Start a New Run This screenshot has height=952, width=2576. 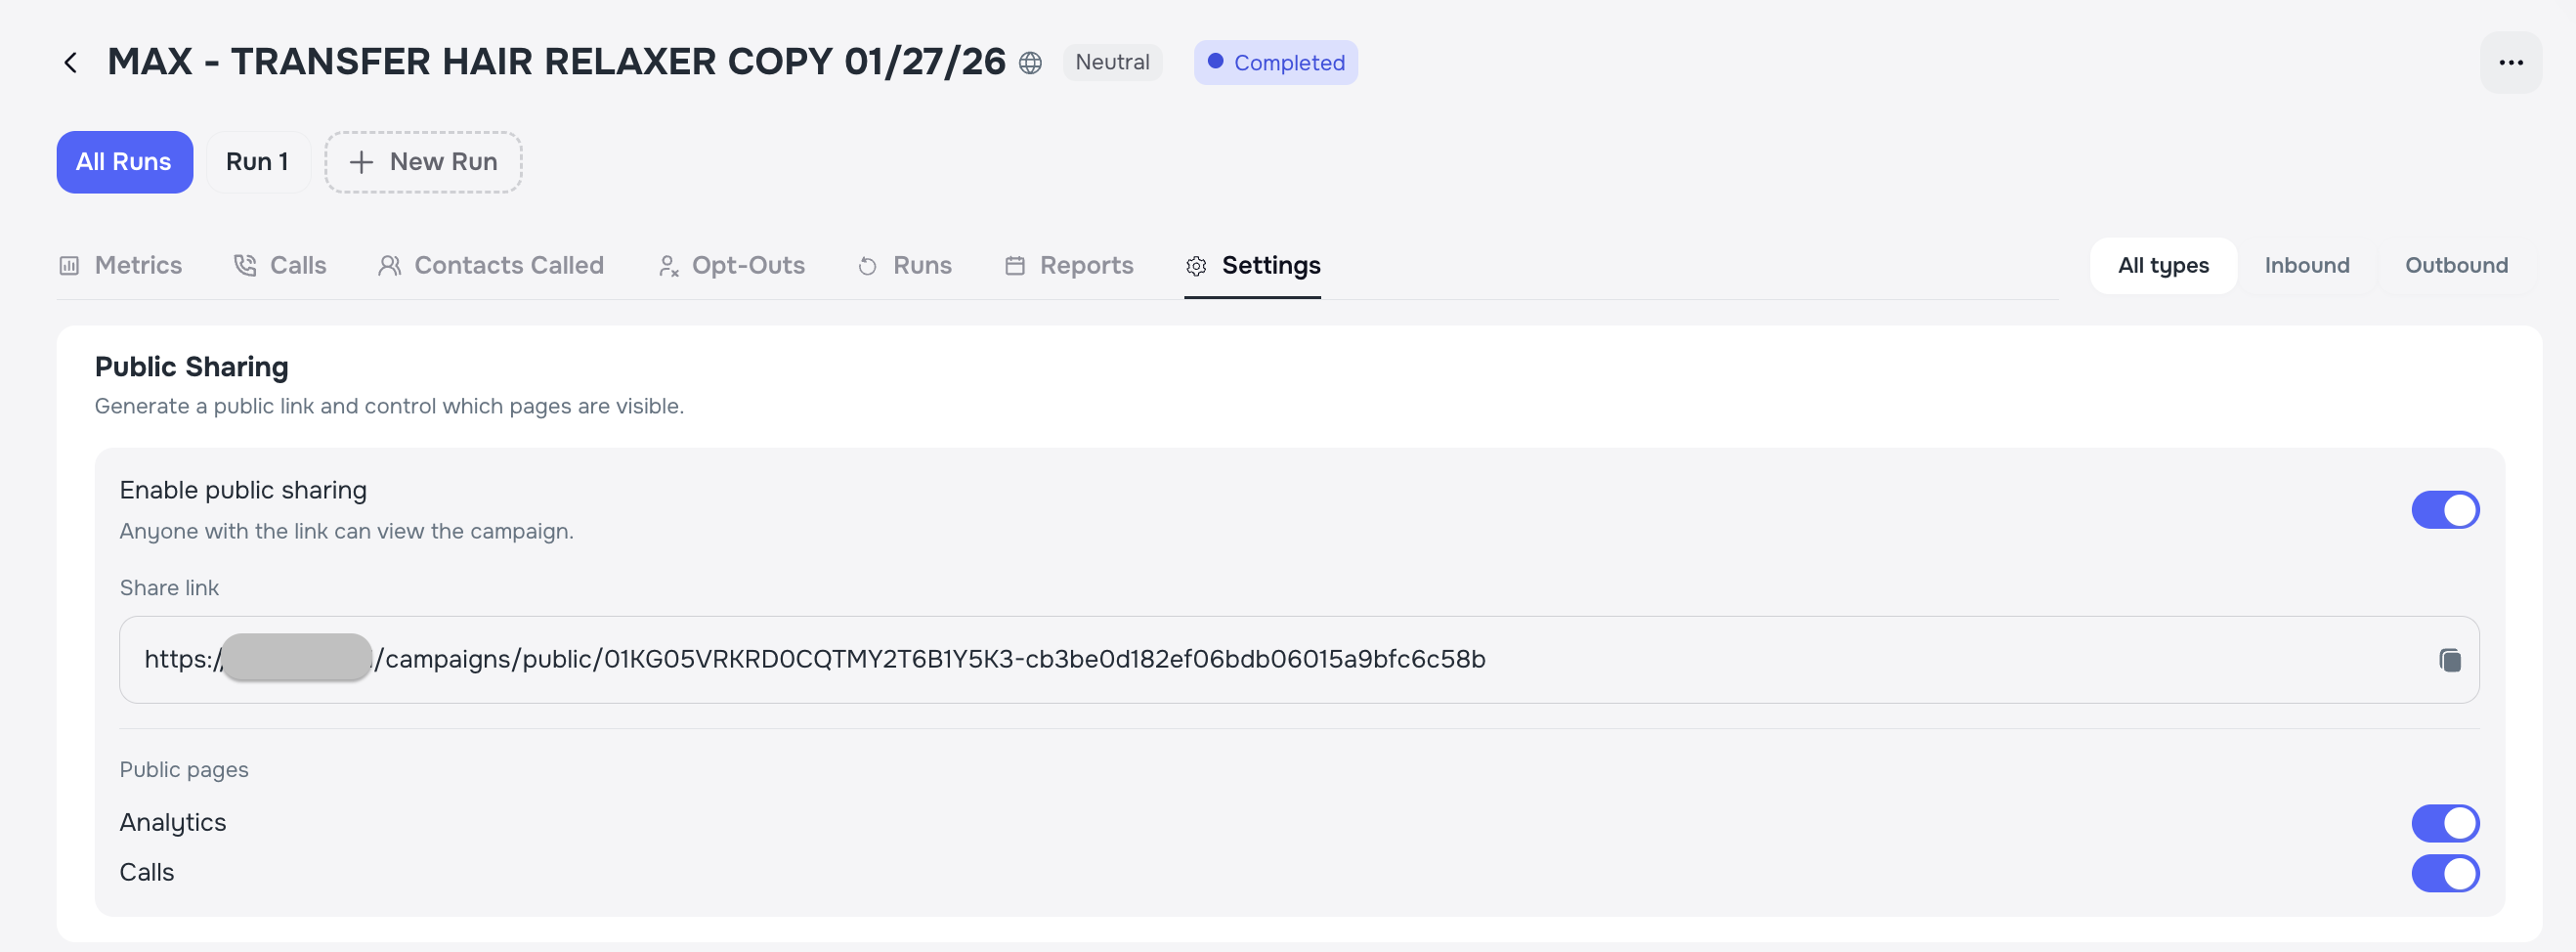(x=422, y=161)
